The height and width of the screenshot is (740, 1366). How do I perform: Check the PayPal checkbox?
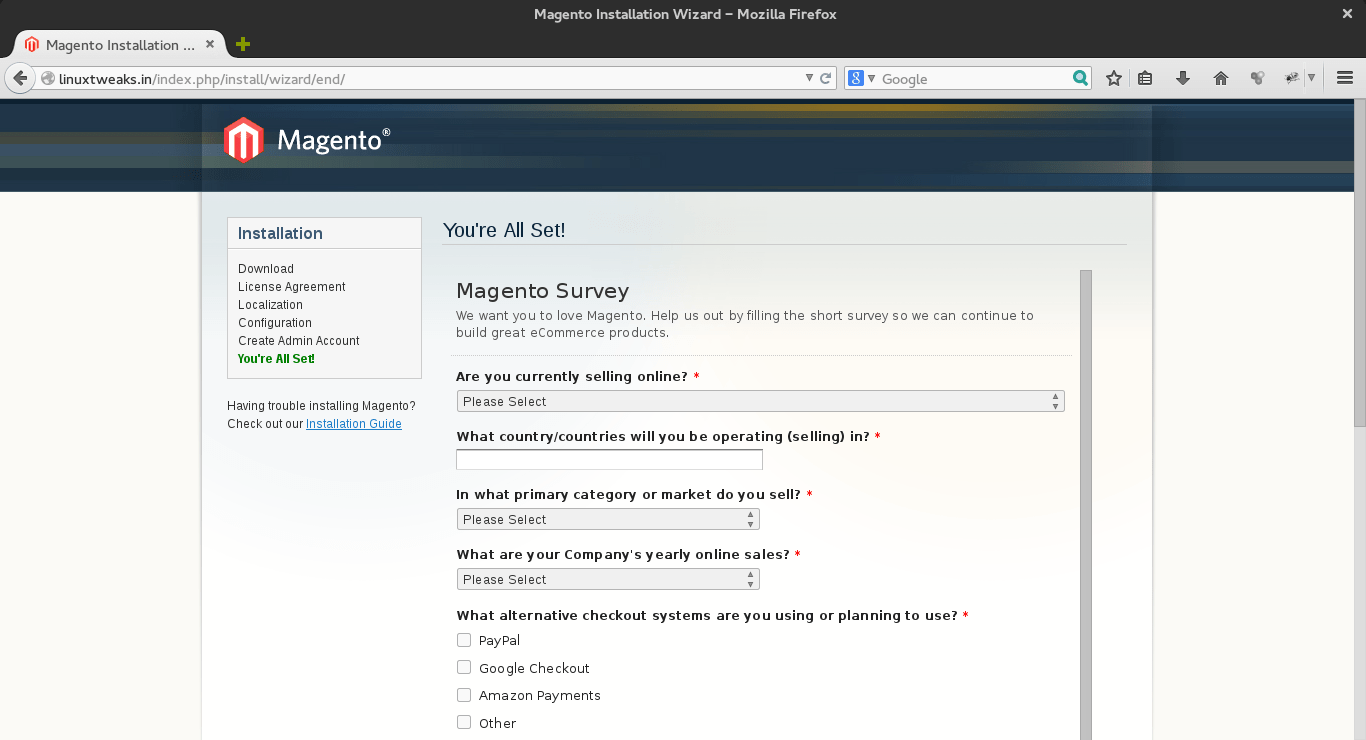click(x=464, y=640)
